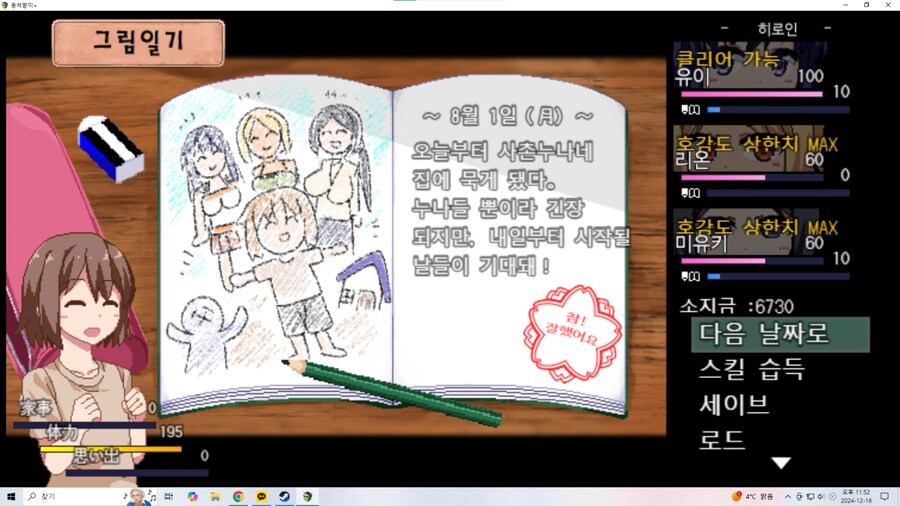Click the yellow 体力 stamina bar
The height and width of the screenshot is (506, 900).
point(111,449)
